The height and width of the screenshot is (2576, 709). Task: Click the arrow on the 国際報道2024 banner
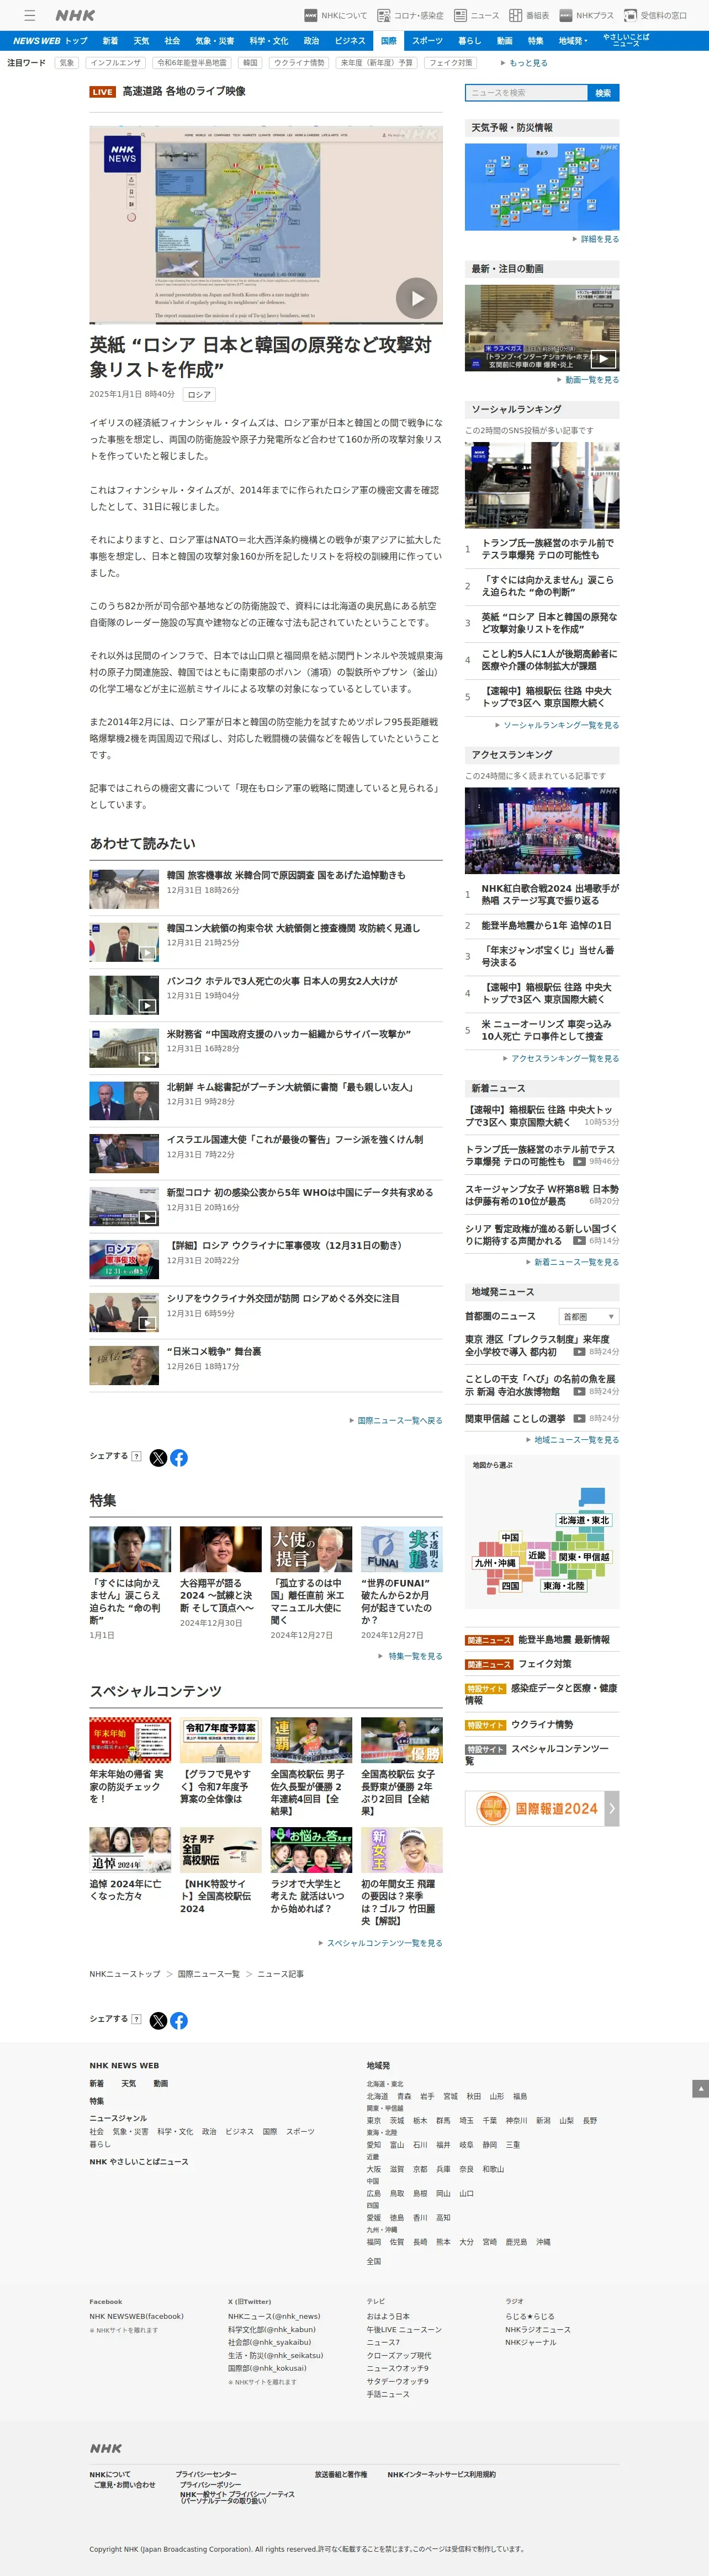612,1808
